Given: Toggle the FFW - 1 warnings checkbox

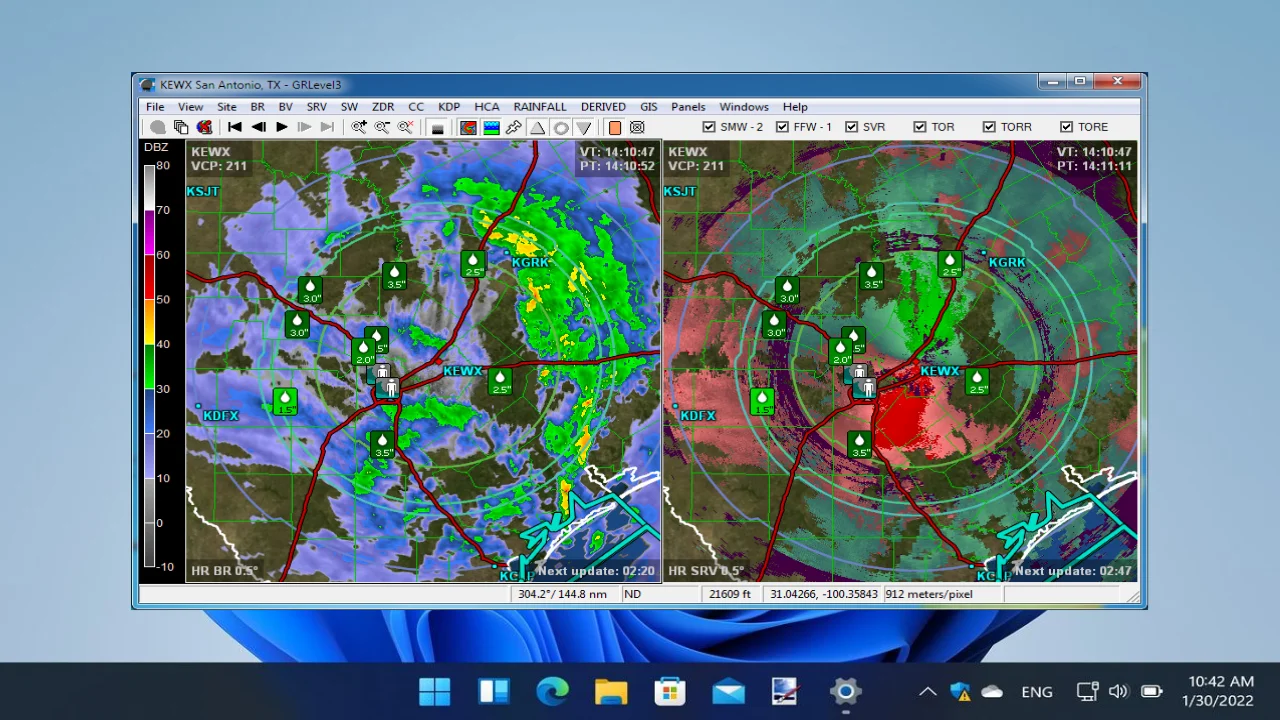Looking at the screenshot, I should click(782, 127).
